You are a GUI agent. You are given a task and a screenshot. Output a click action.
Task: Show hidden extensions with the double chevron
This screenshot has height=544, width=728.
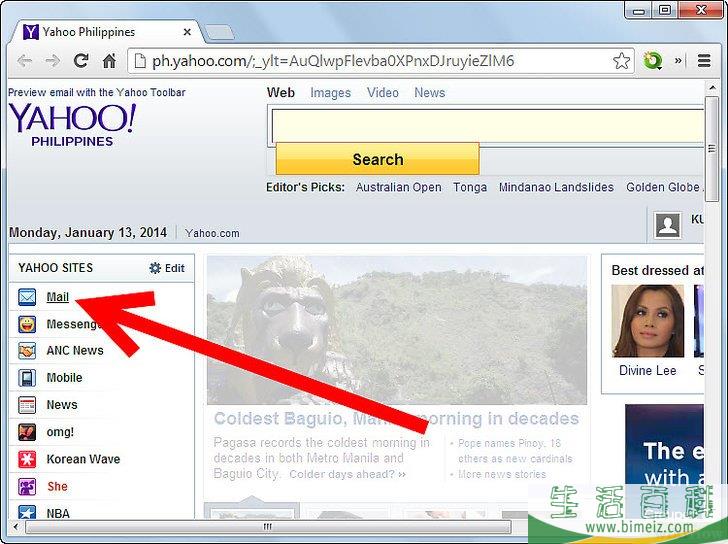tap(678, 61)
